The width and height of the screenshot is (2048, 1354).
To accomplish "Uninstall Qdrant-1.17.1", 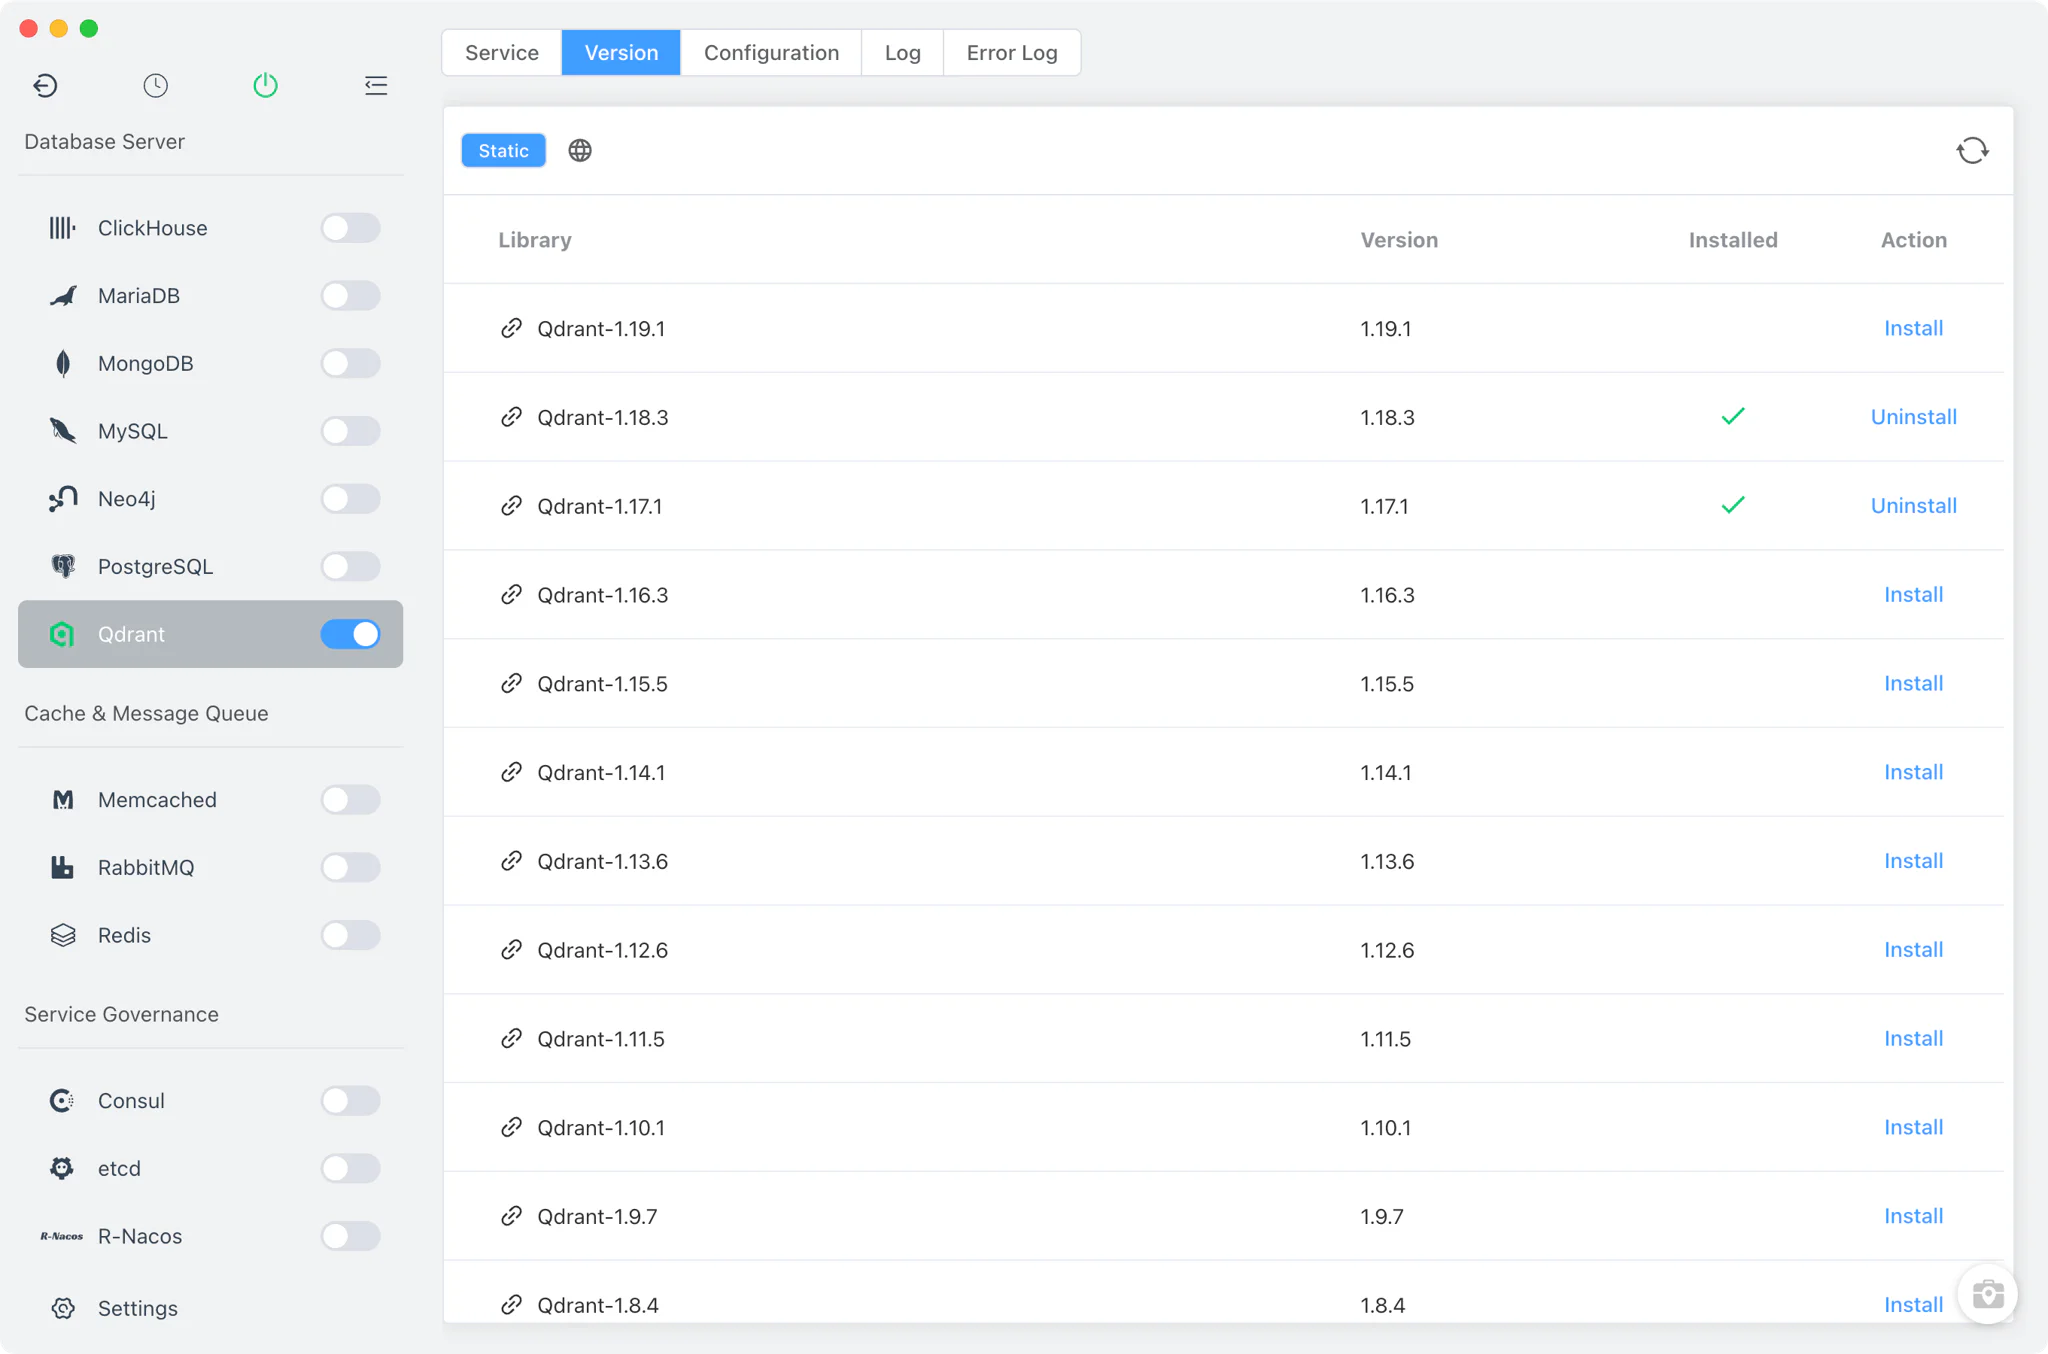I will [x=1913, y=506].
